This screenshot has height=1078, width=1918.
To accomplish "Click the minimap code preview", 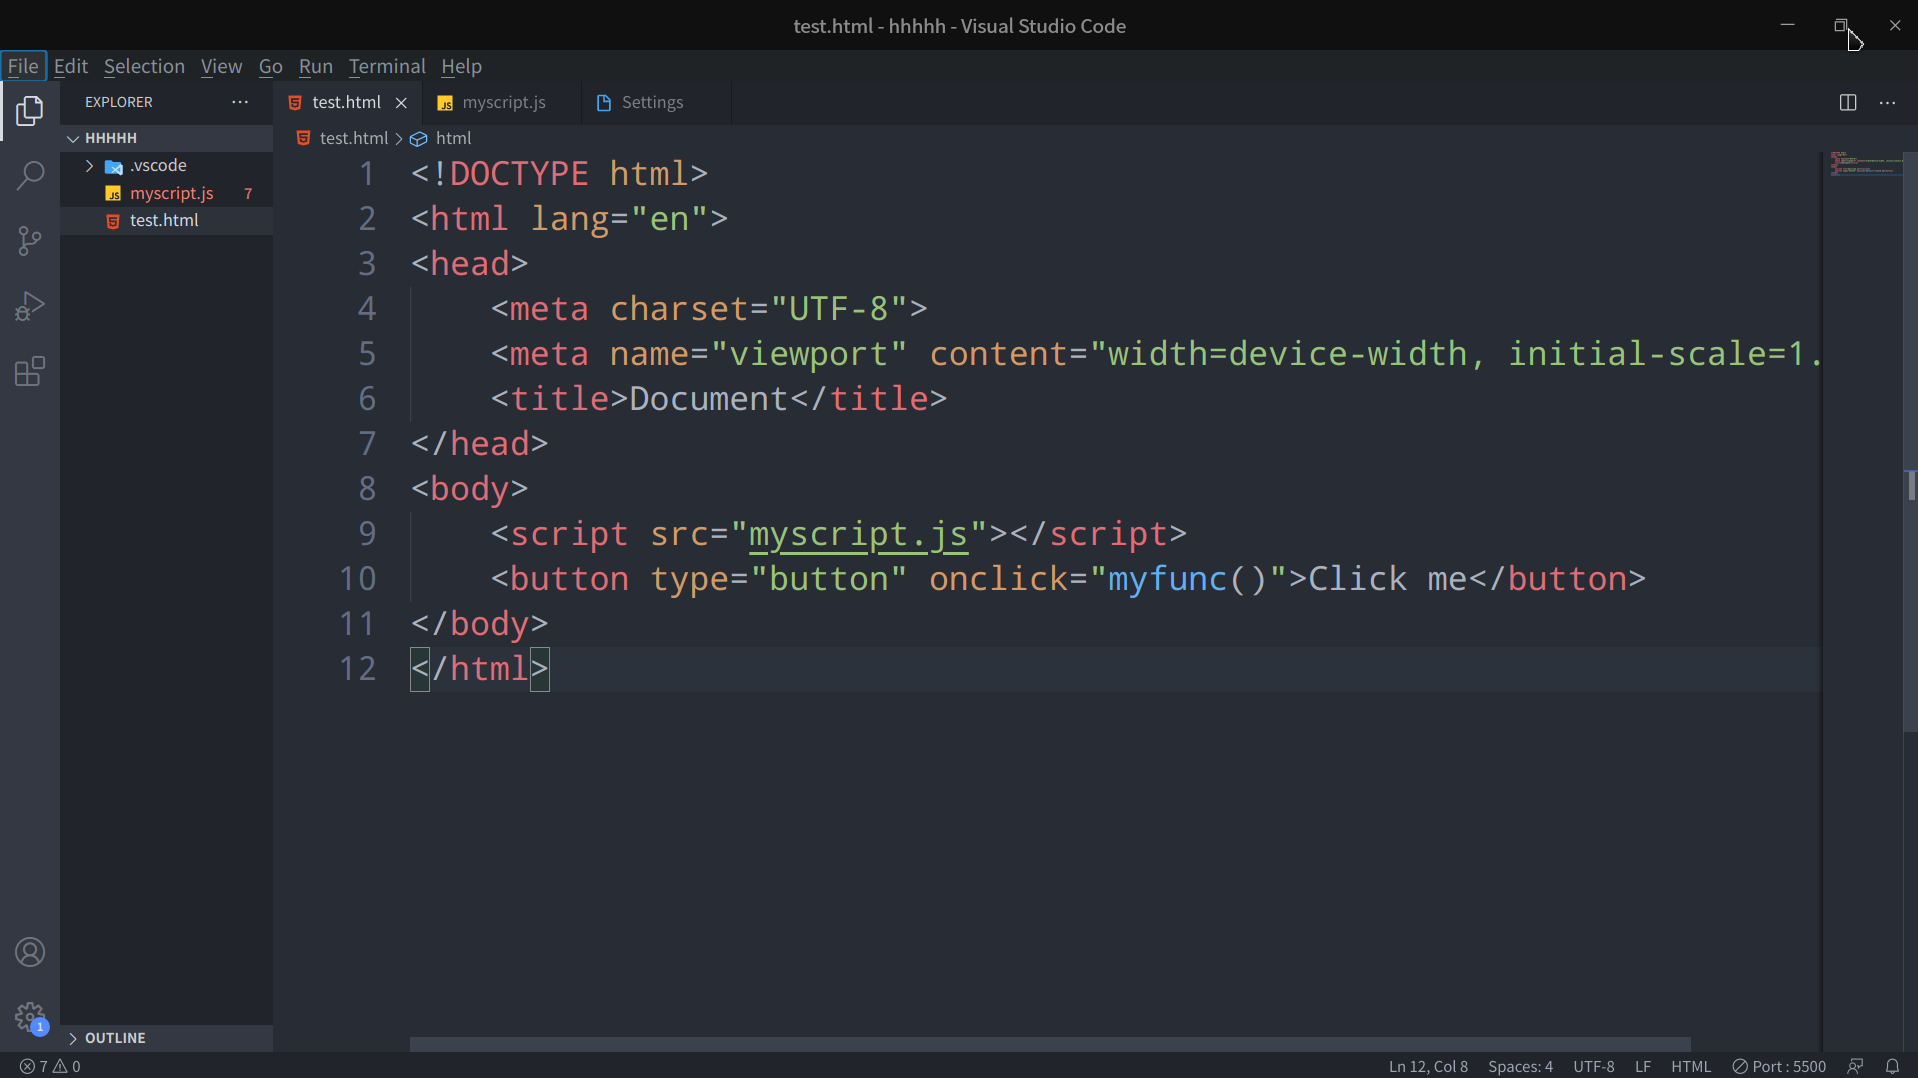I will pyautogui.click(x=1866, y=163).
